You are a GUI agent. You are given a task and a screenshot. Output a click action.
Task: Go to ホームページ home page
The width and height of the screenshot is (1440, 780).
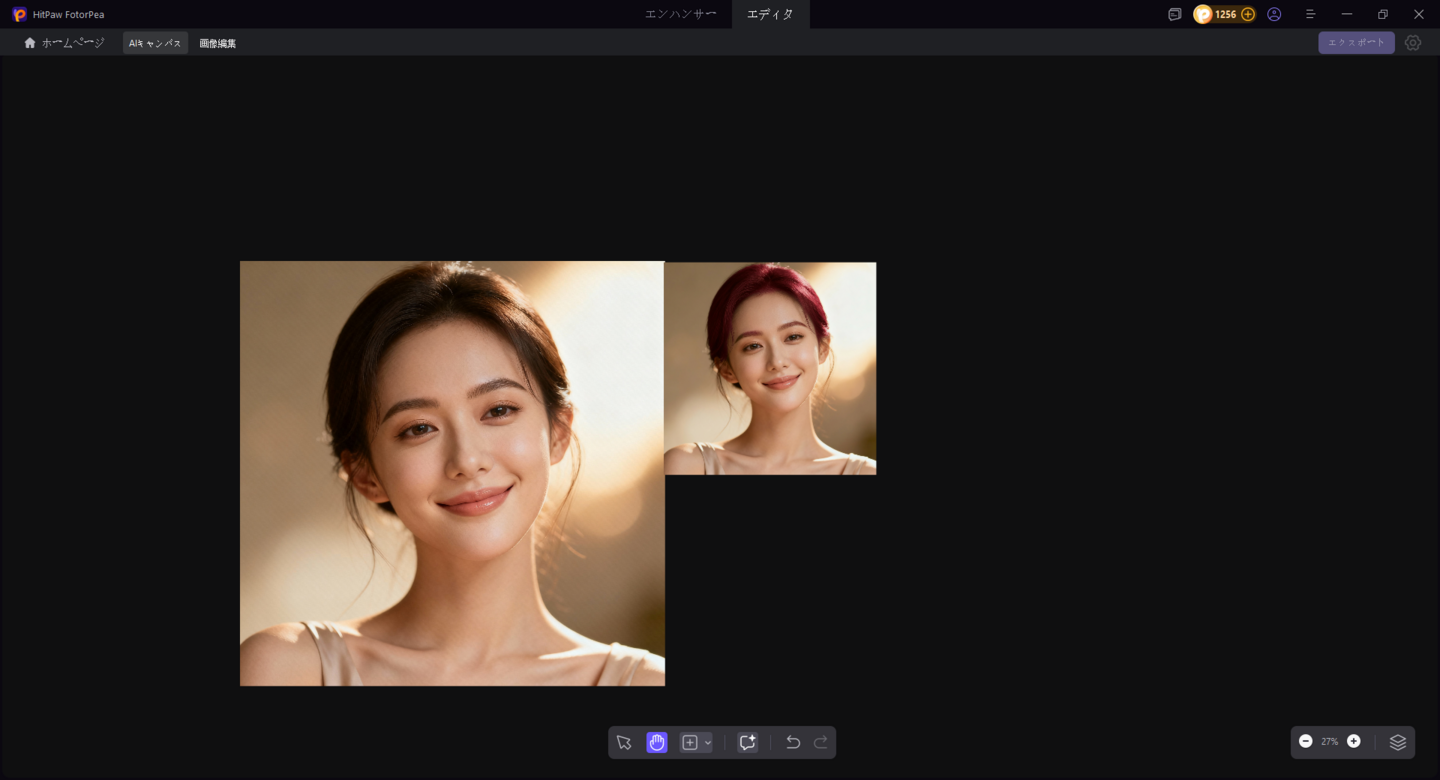64,43
